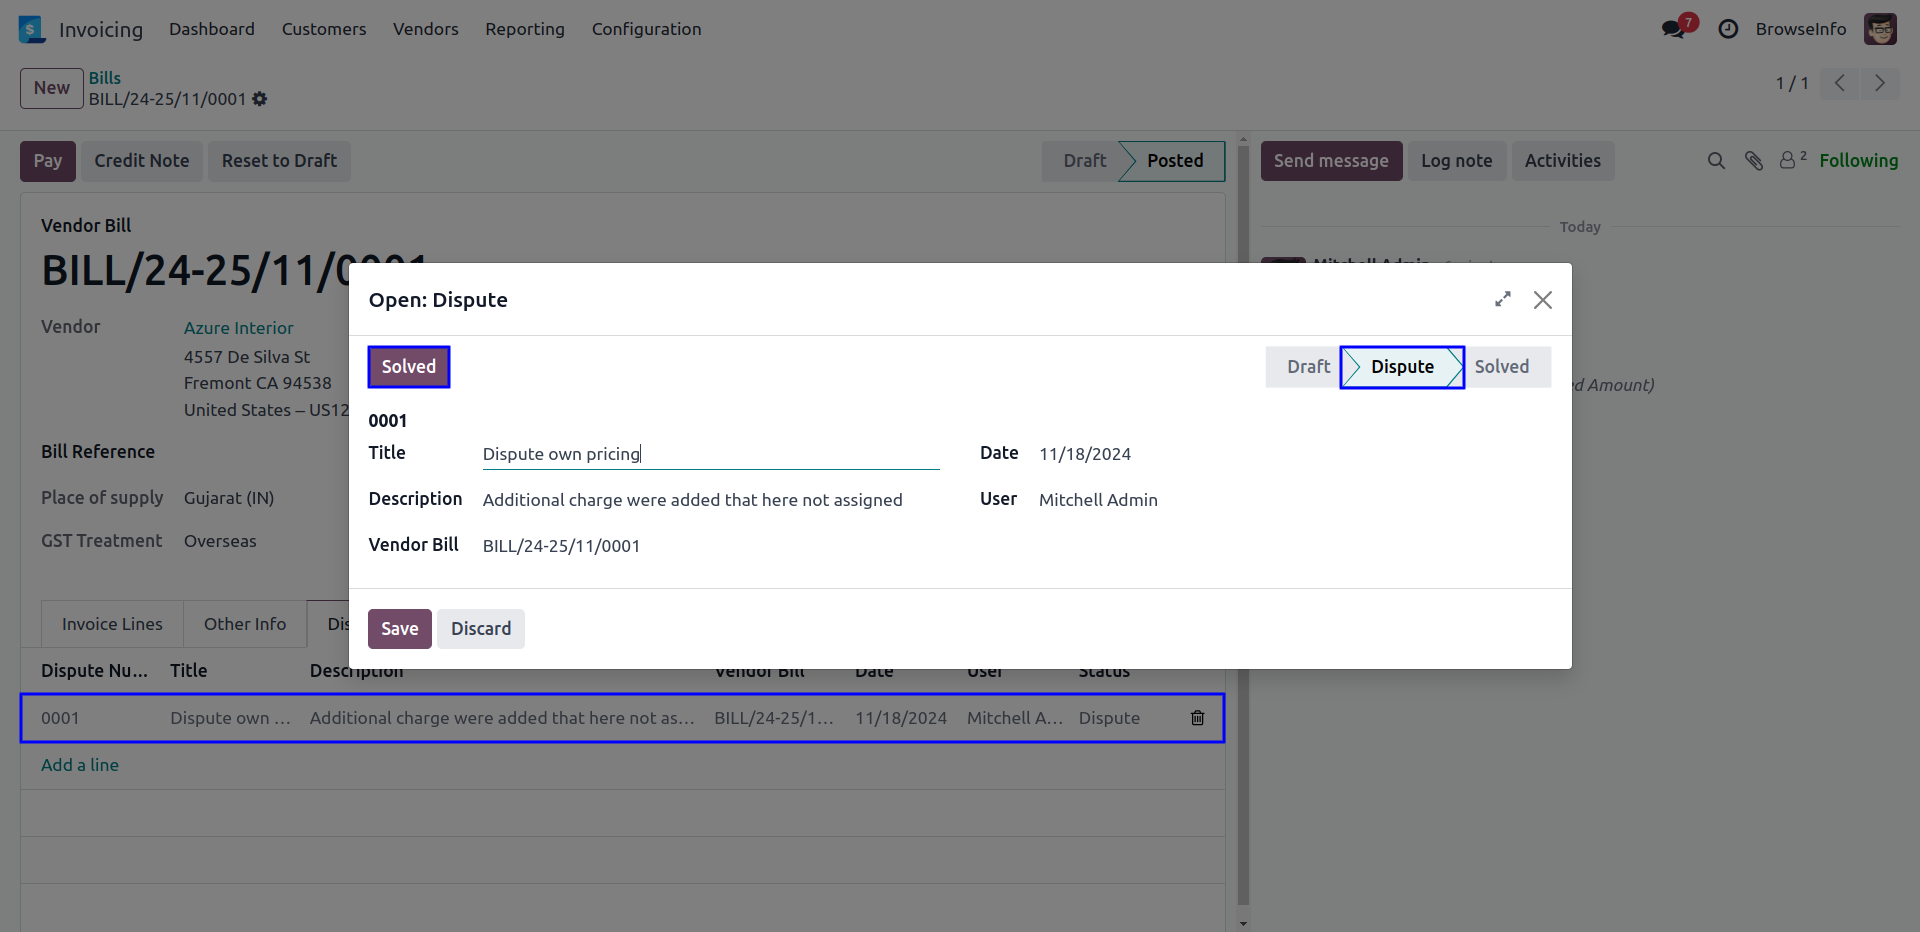Open the messages chat icon with badge

pyautogui.click(x=1673, y=29)
